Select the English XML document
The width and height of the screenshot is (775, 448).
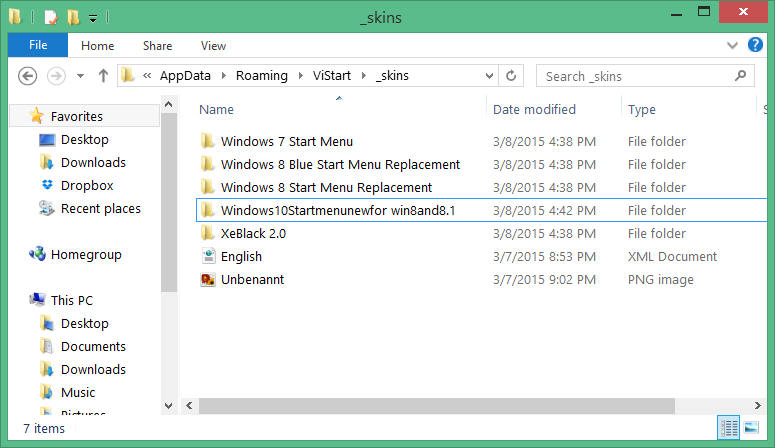[x=241, y=257]
